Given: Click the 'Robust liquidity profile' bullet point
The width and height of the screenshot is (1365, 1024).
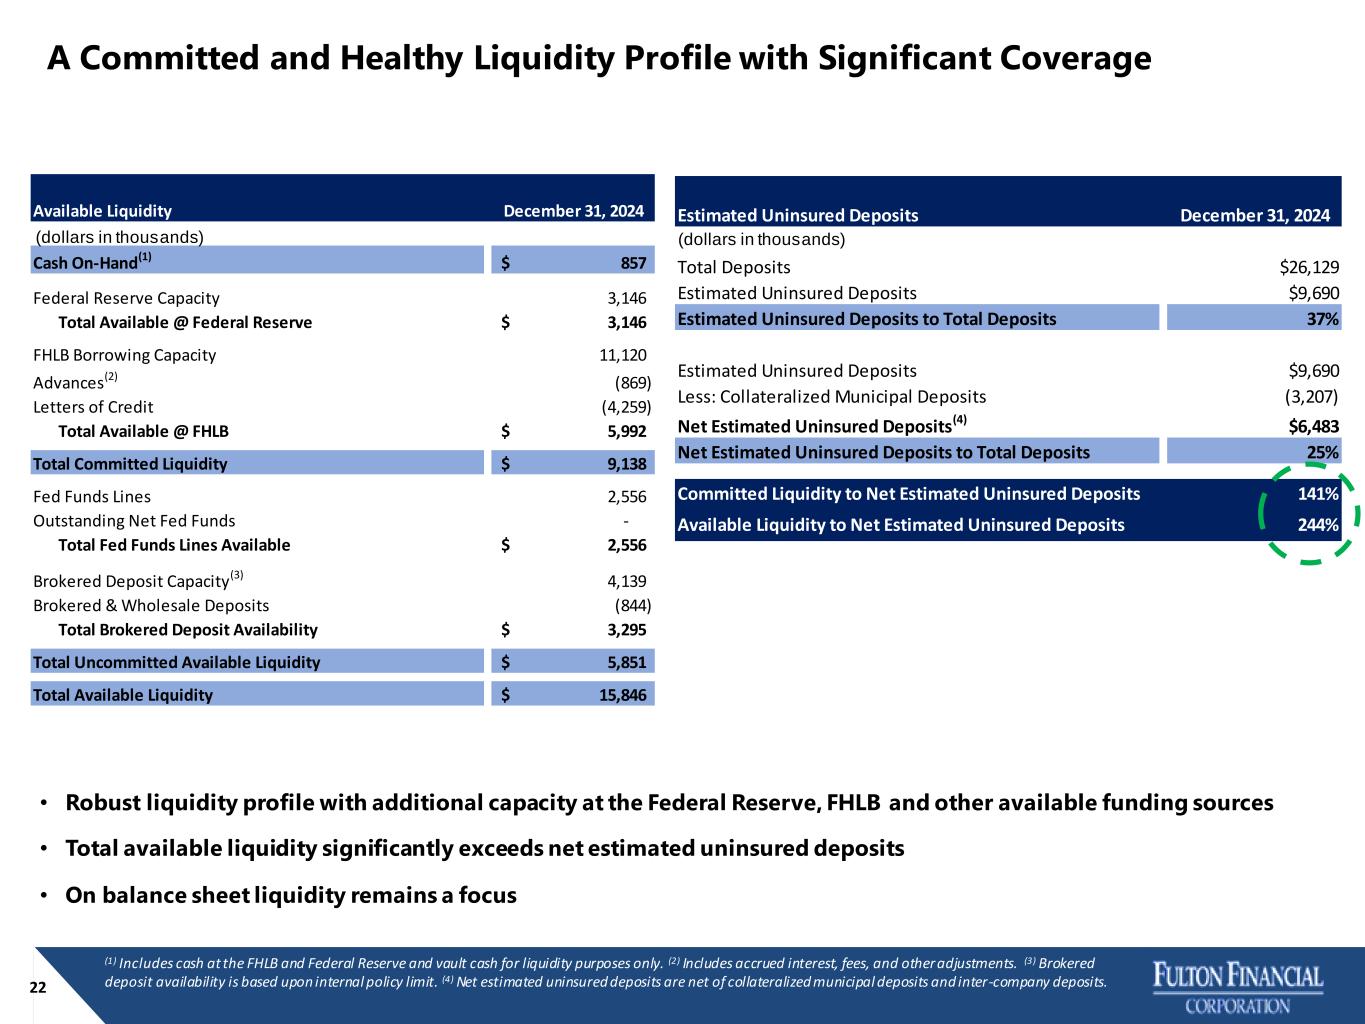Looking at the screenshot, I should click(669, 803).
